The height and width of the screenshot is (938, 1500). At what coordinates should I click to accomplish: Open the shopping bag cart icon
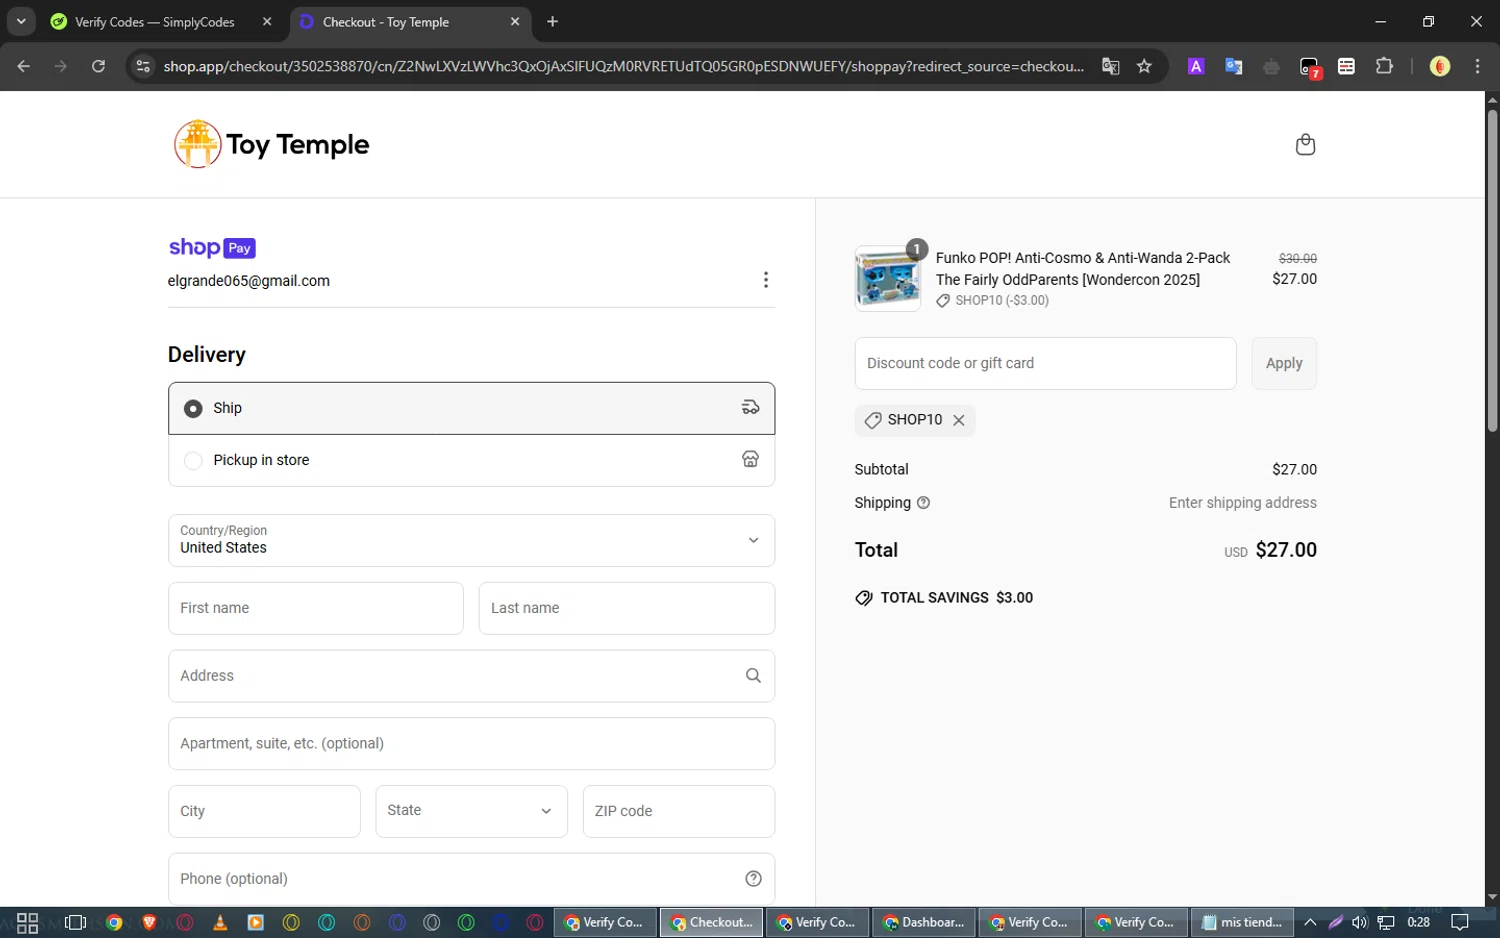[1305, 145]
